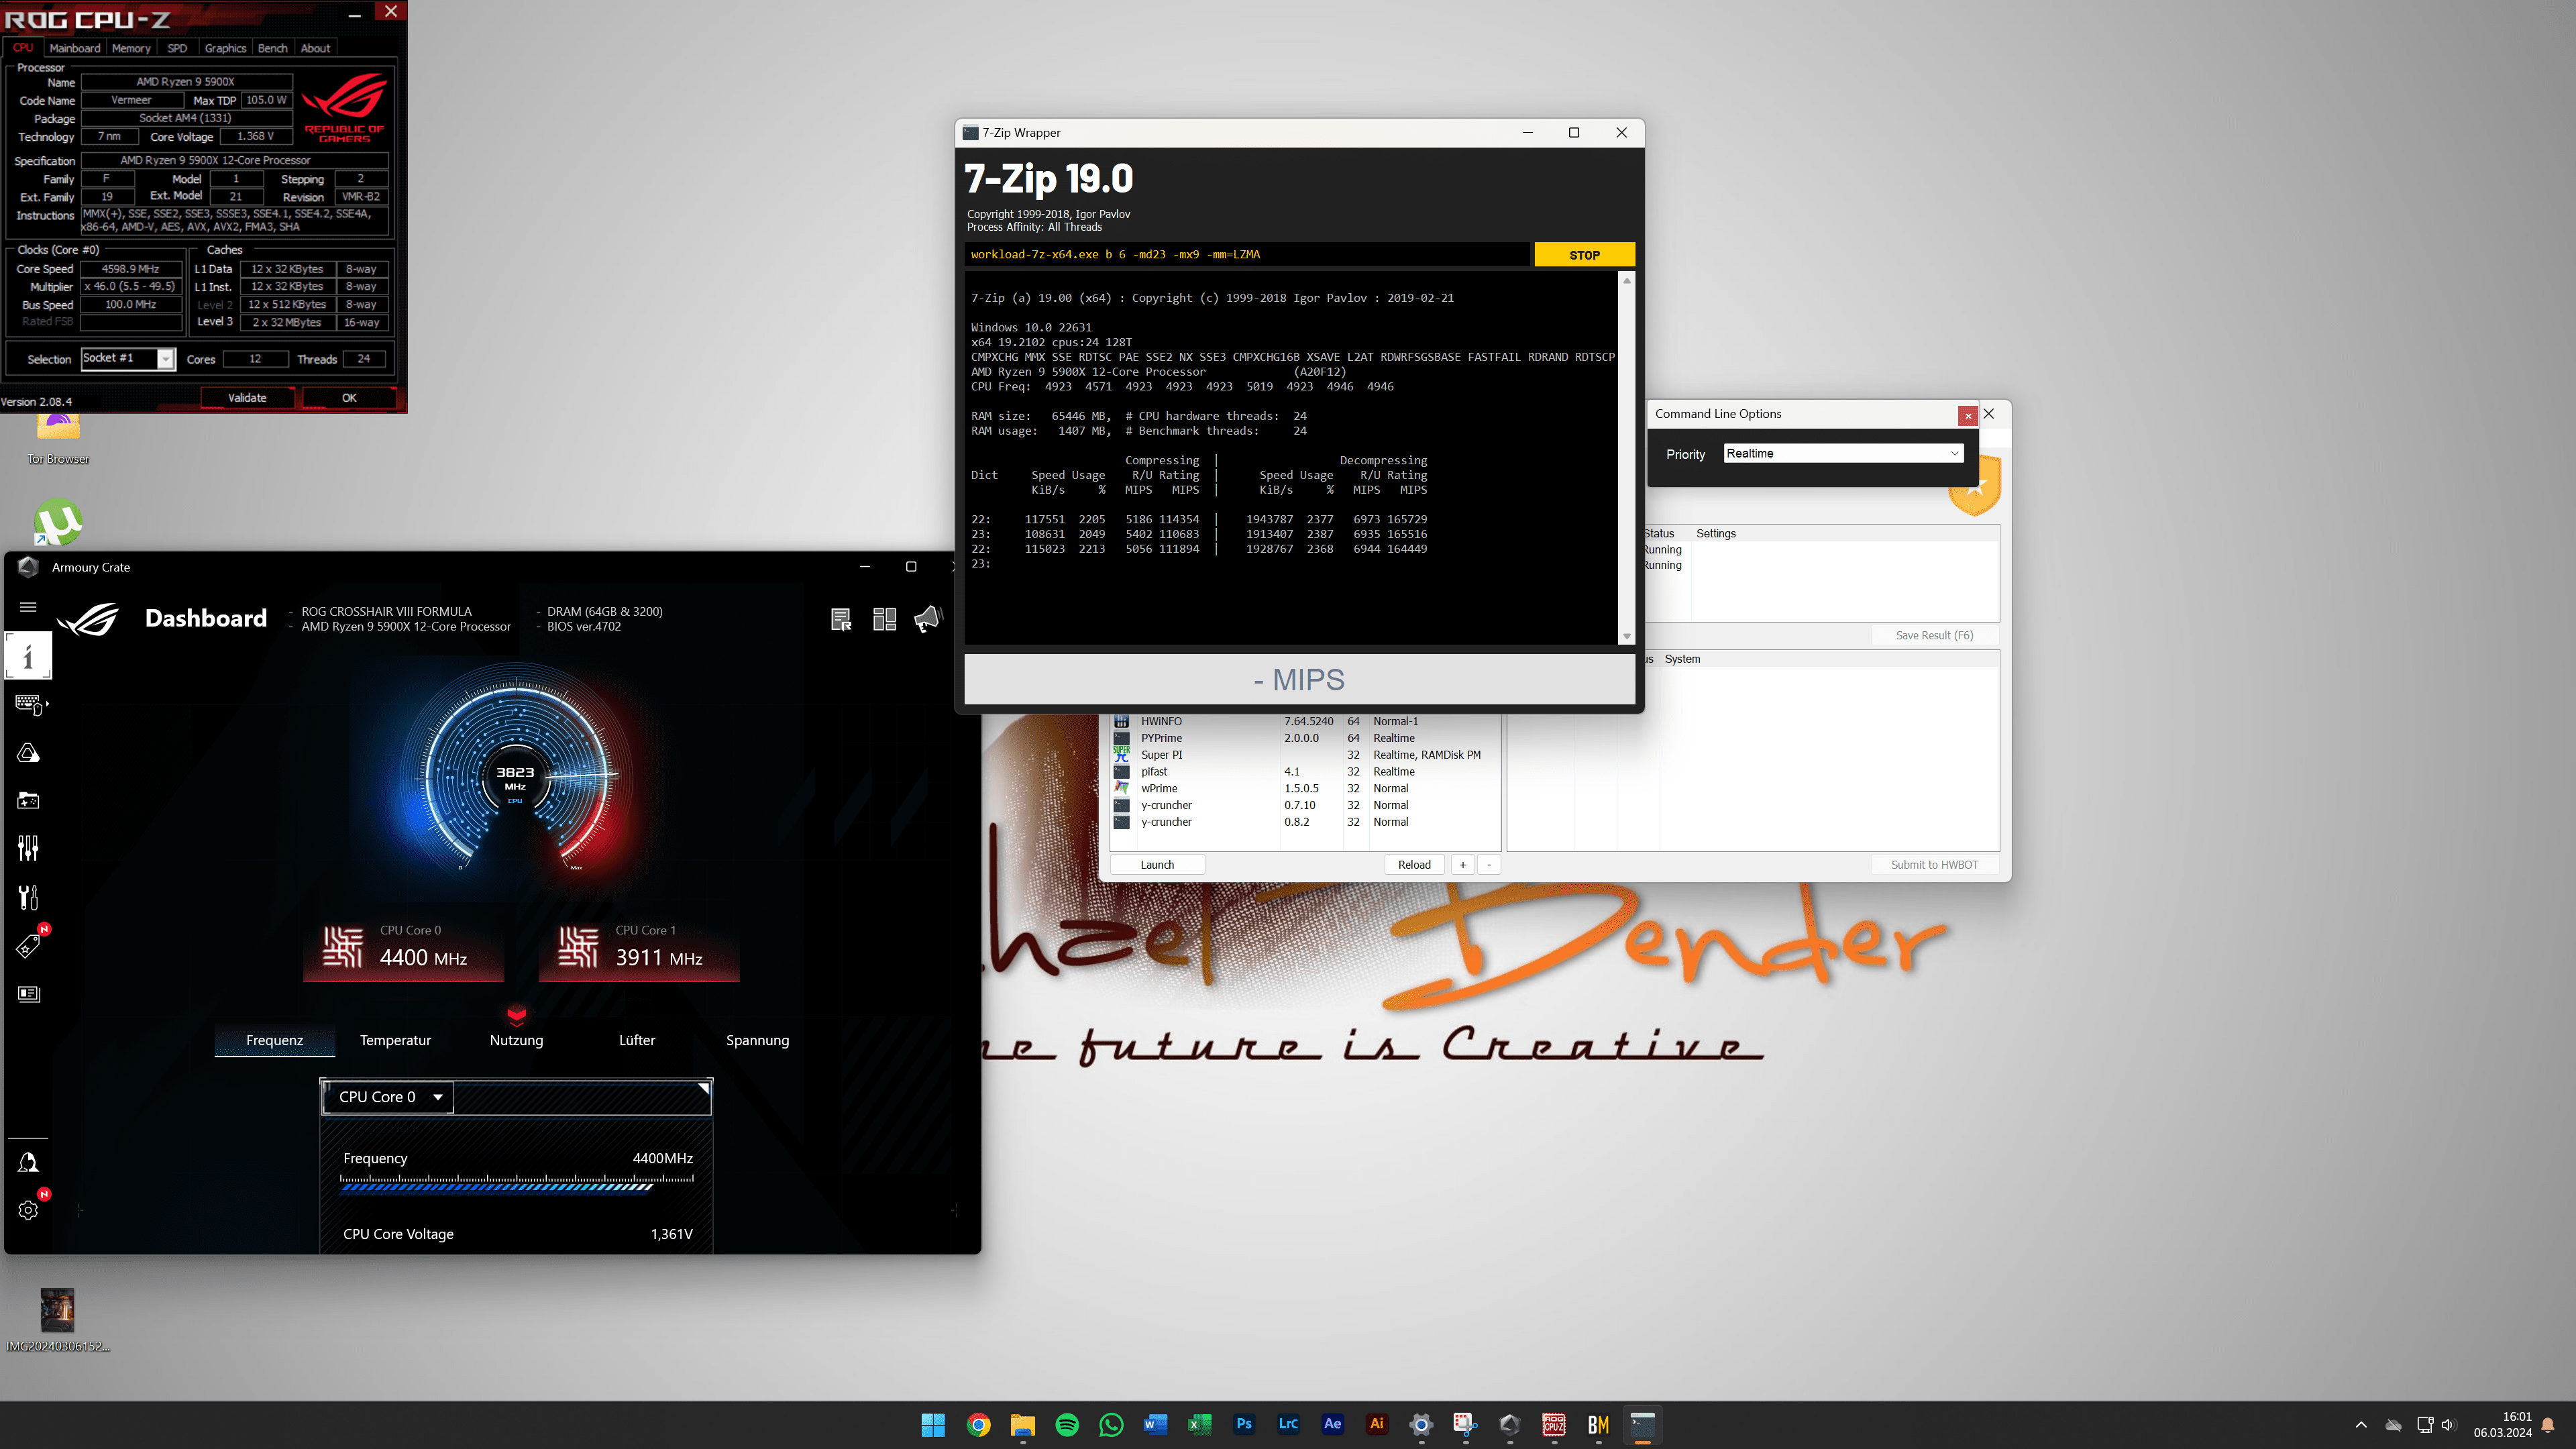The image size is (2576, 1449).
Task: Click the 7-Zip output scrollbar down arrow
Action: coord(1627,637)
